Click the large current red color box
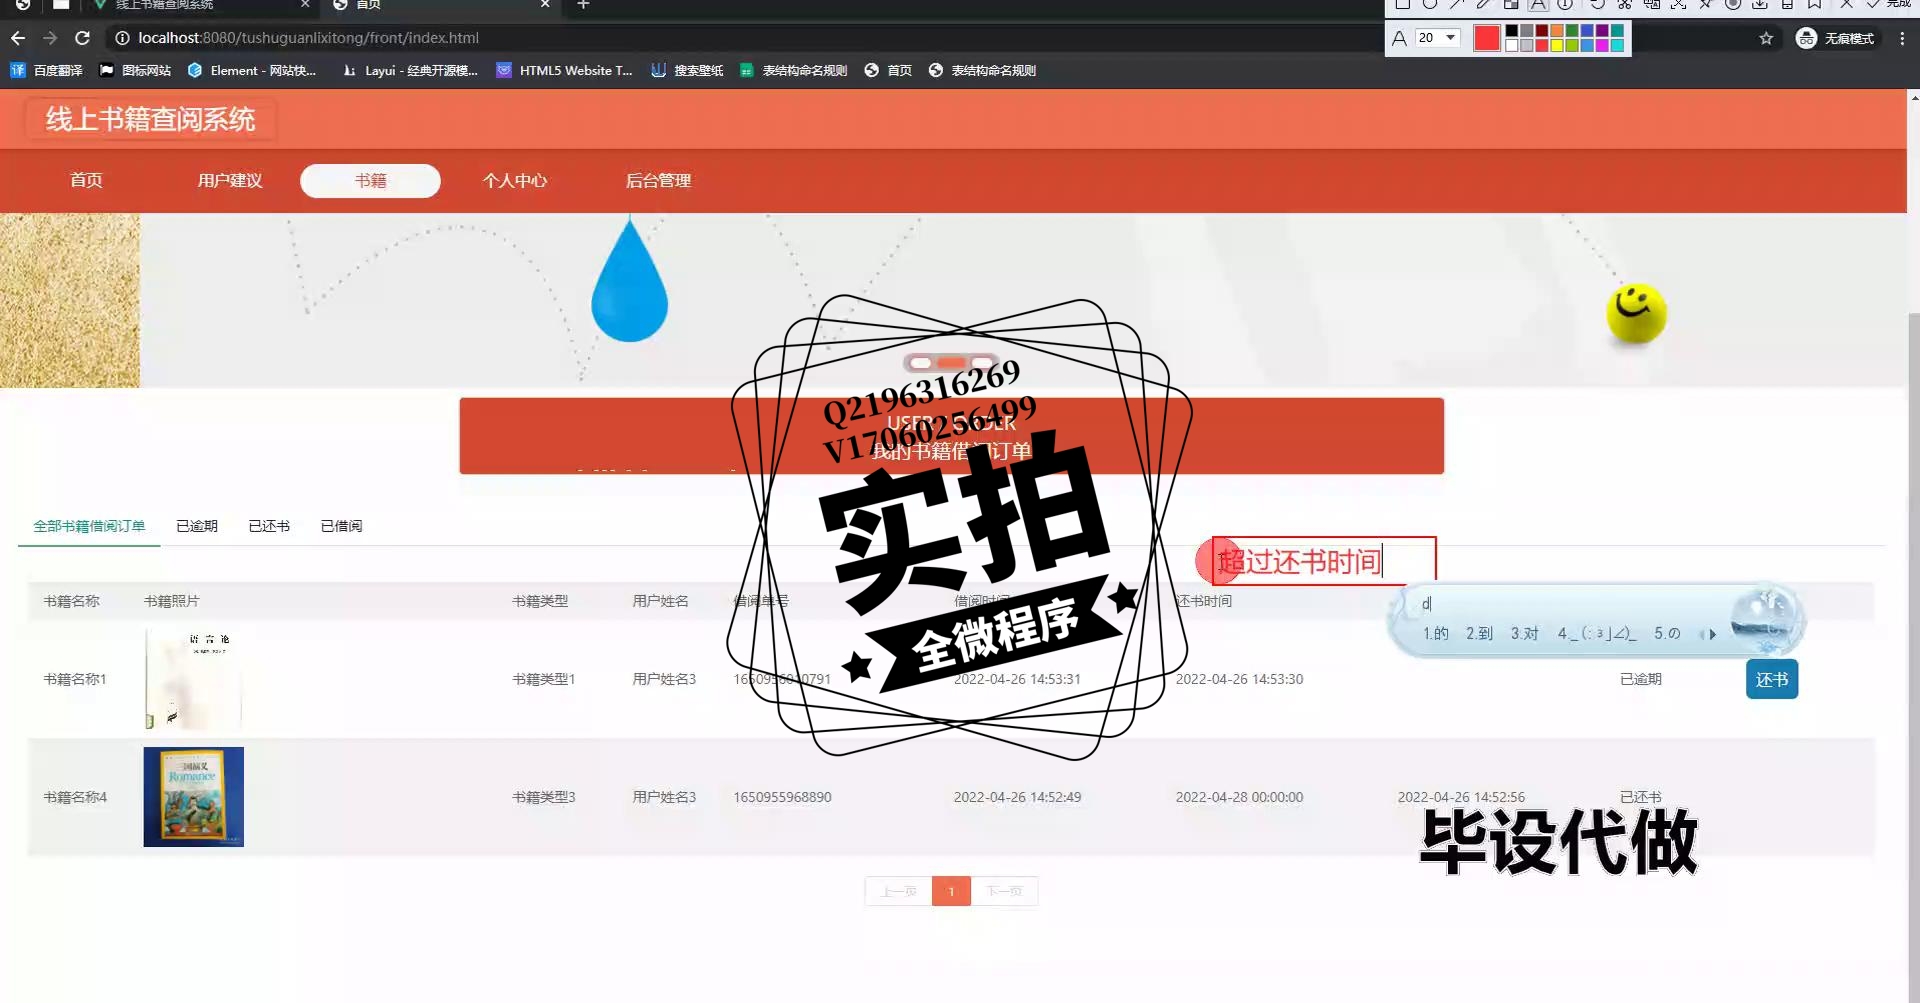This screenshot has height=1003, width=1920. (1487, 38)
